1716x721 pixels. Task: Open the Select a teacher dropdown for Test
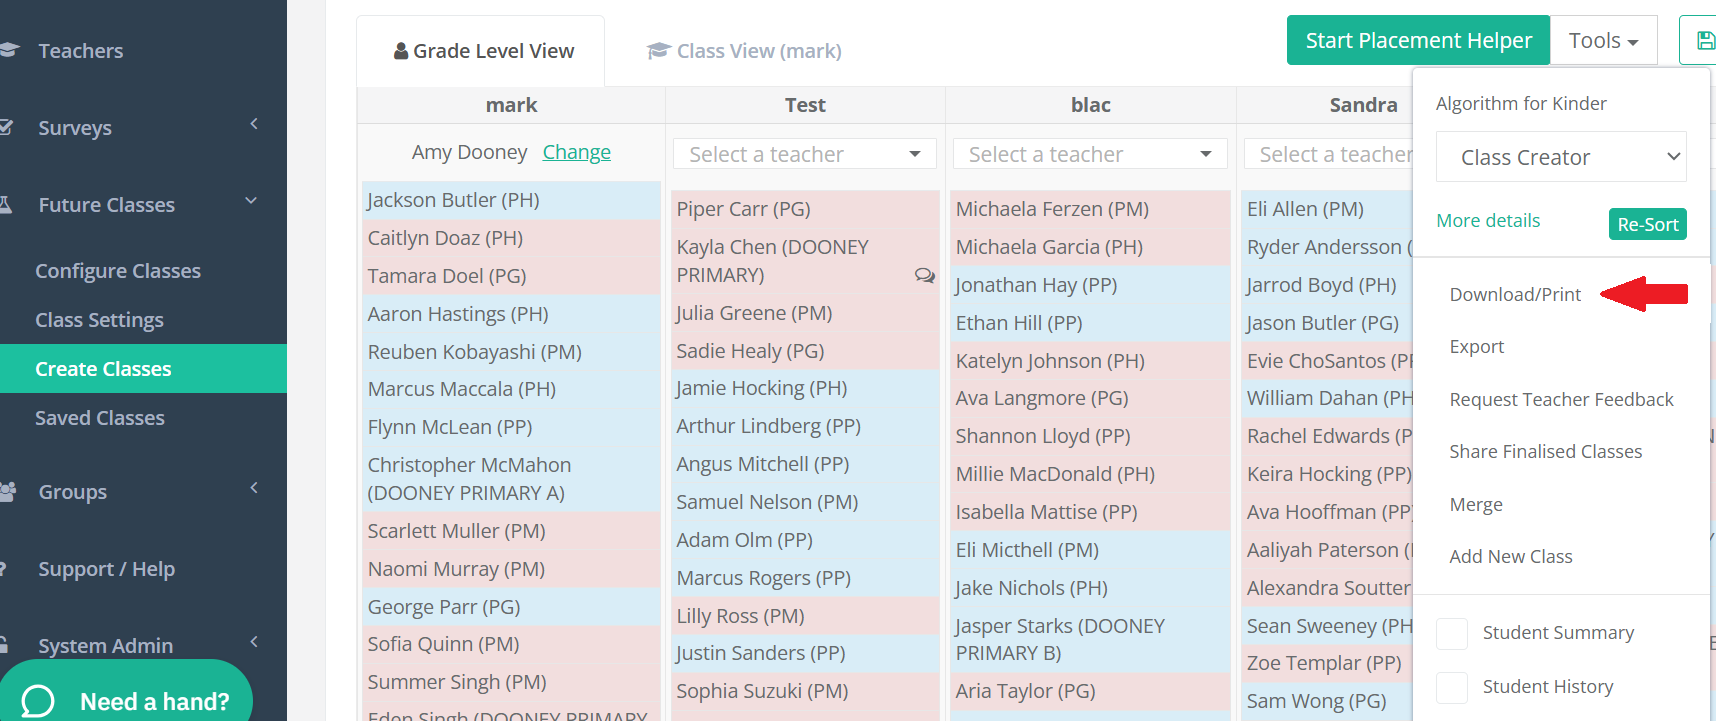805,154
